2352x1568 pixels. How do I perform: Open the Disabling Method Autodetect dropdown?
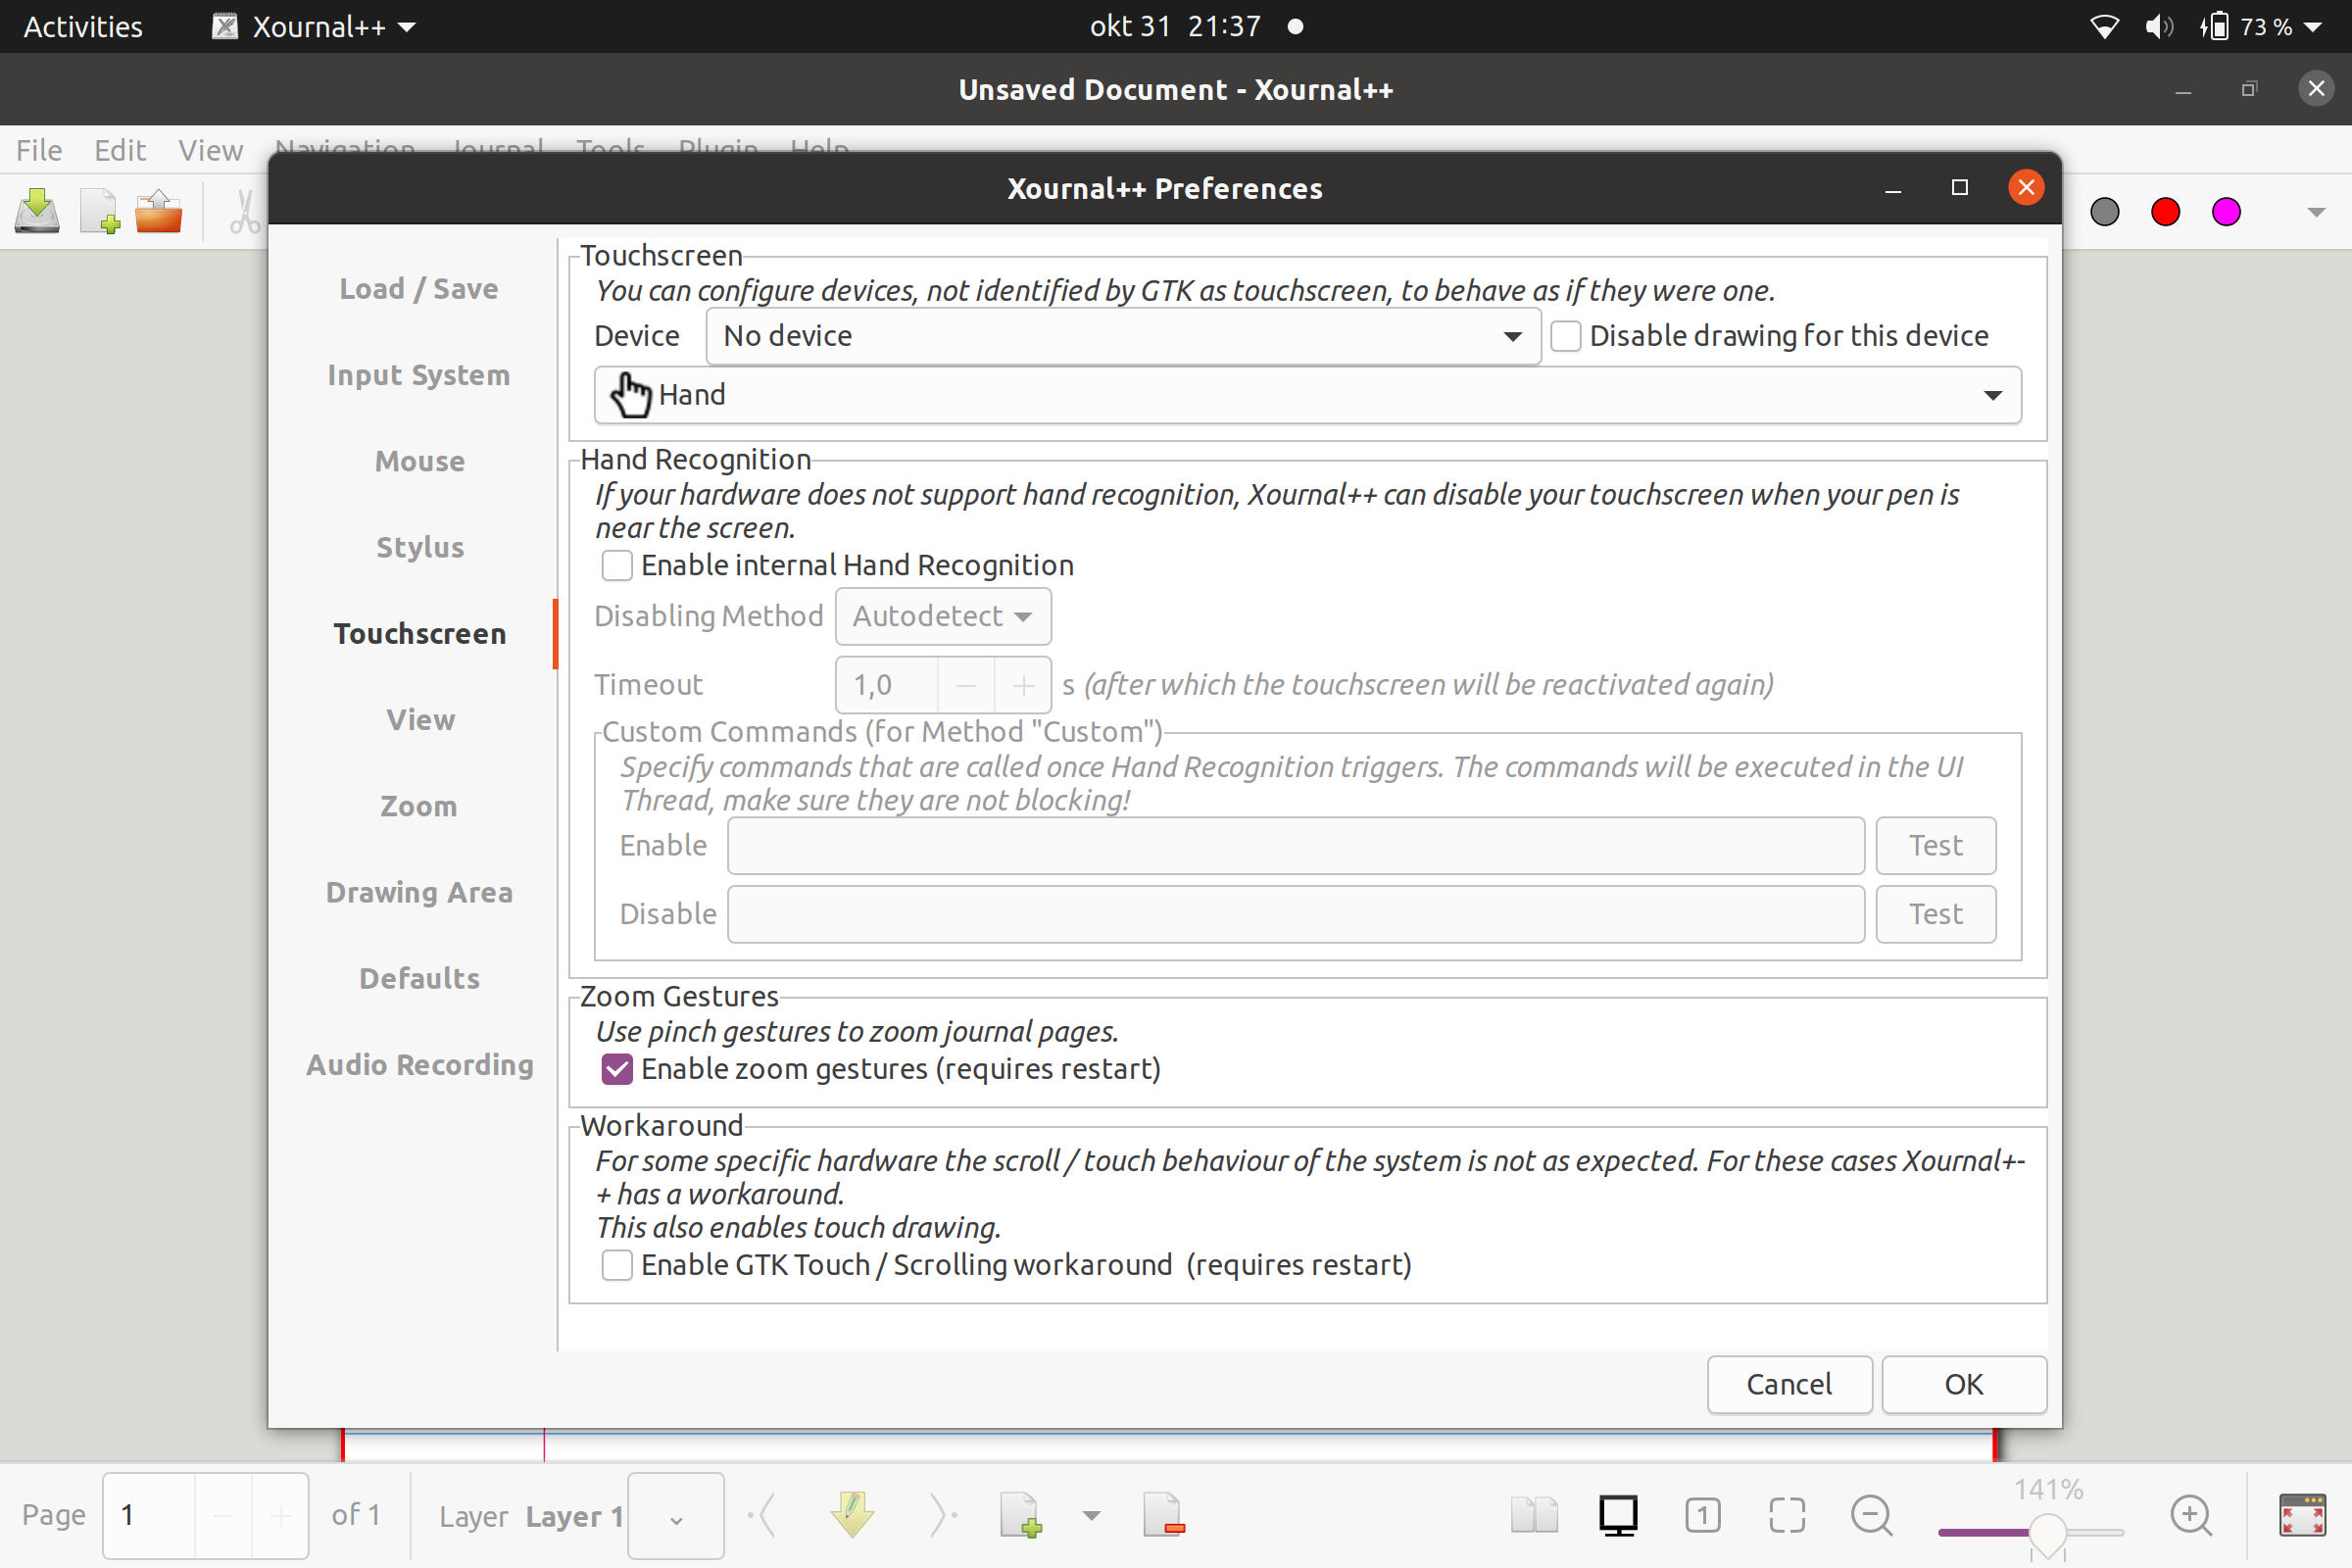[942, 616]
